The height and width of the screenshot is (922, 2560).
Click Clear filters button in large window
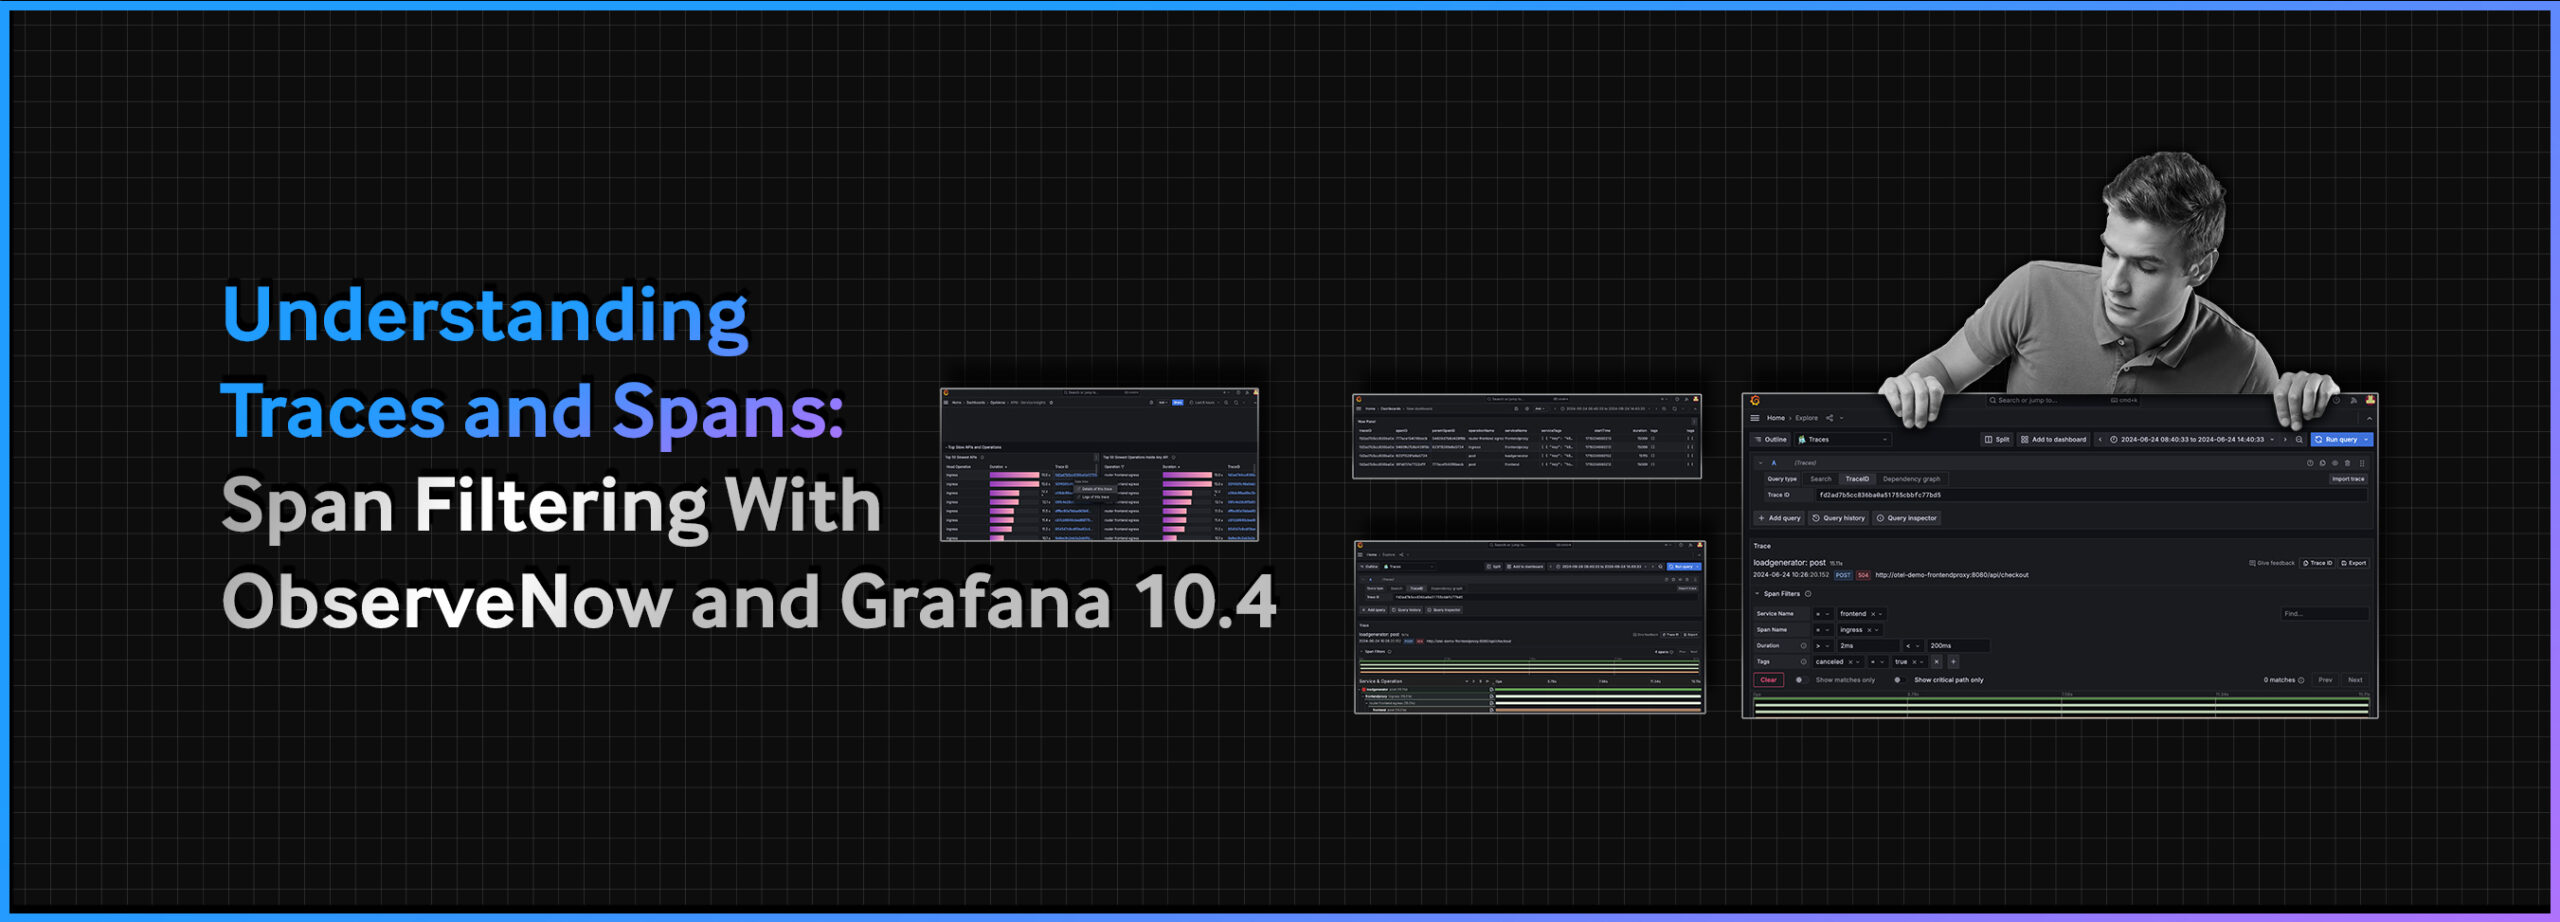point(1769,680)
